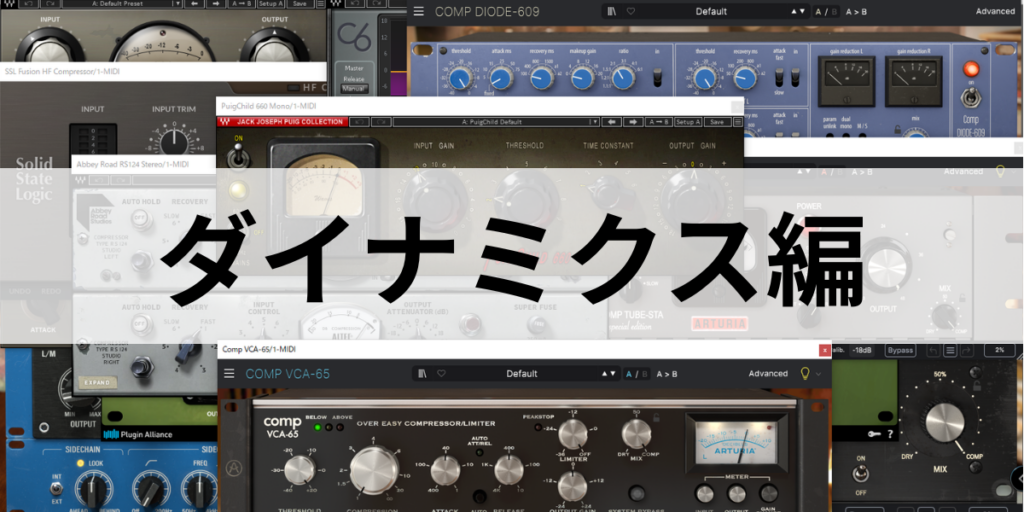Click the 2% value field bottom-right plugin
1024x512 pixels.
click(999, 351)
